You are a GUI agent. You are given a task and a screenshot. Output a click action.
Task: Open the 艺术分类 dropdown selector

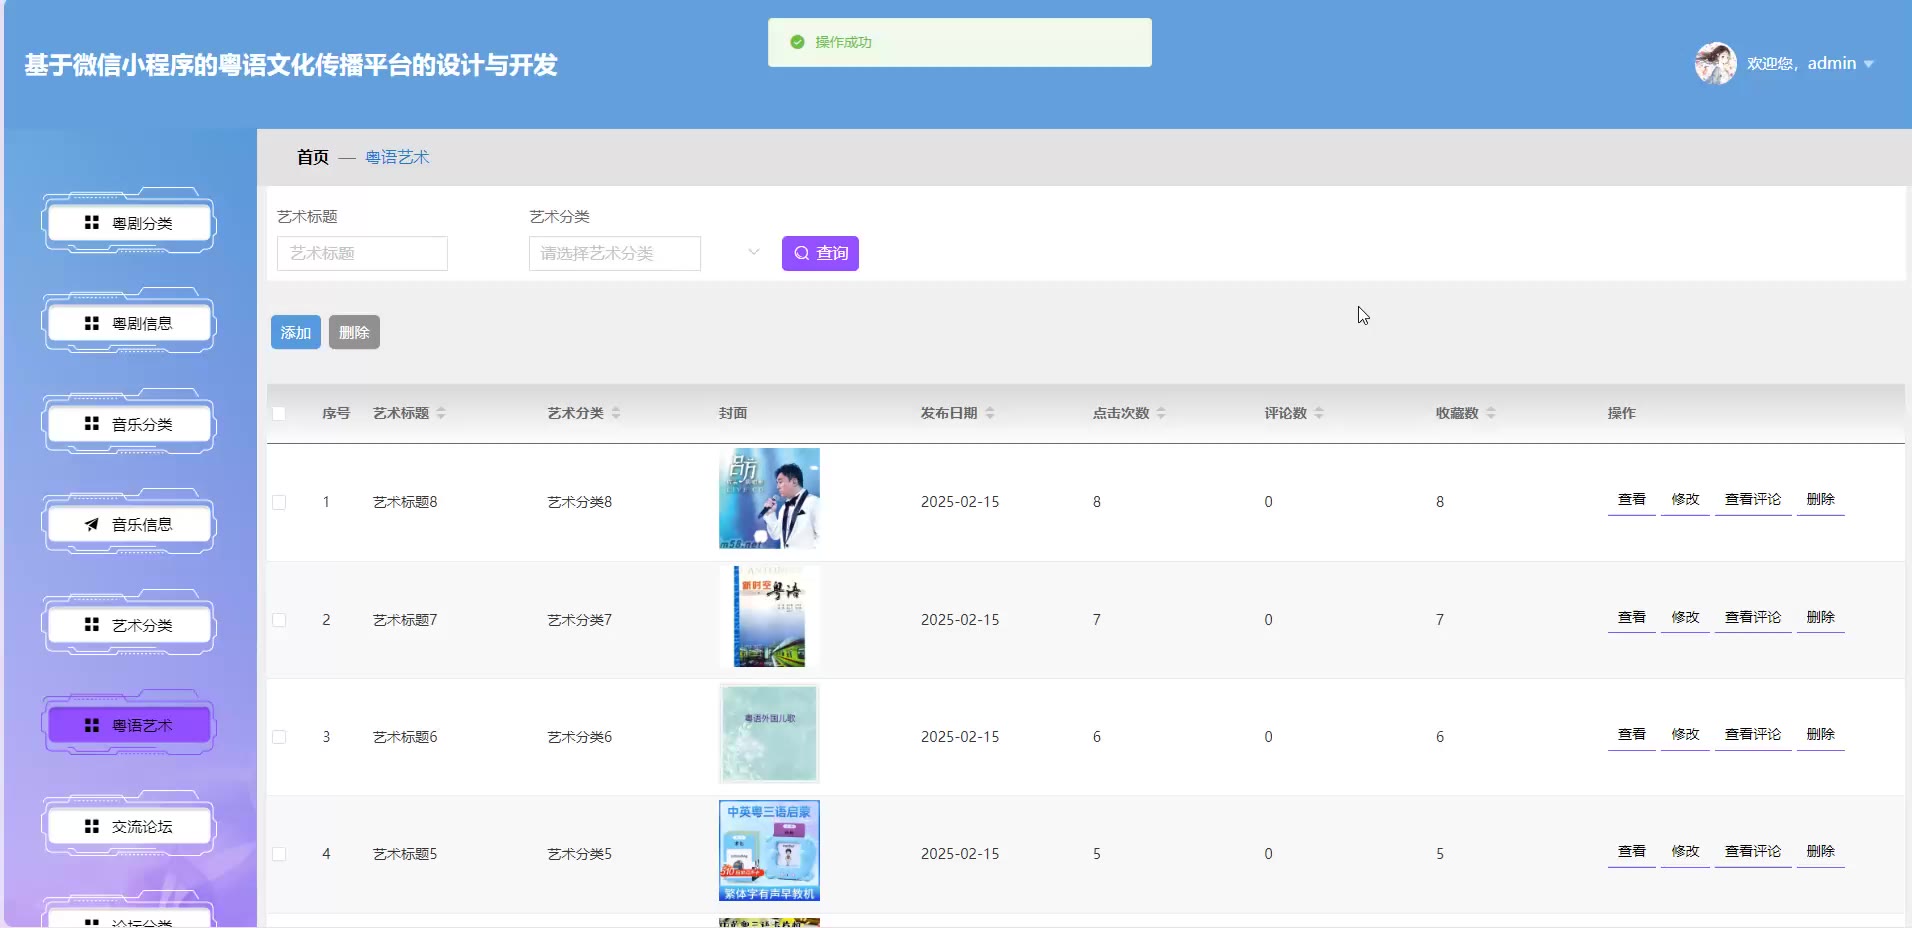click(x=645, y=253)
